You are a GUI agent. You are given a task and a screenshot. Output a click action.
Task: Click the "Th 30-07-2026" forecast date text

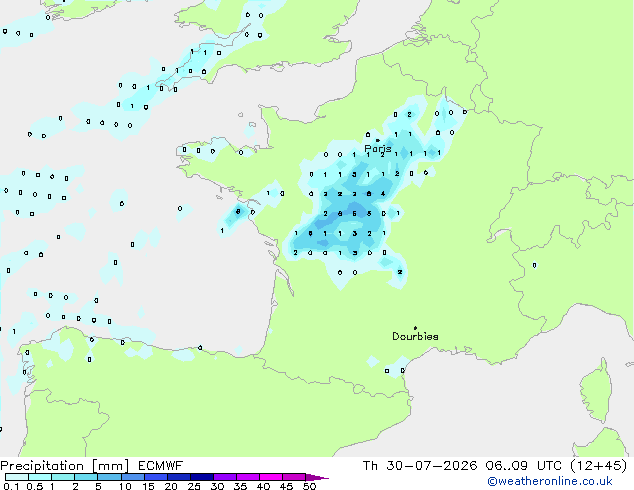point(420,466)
